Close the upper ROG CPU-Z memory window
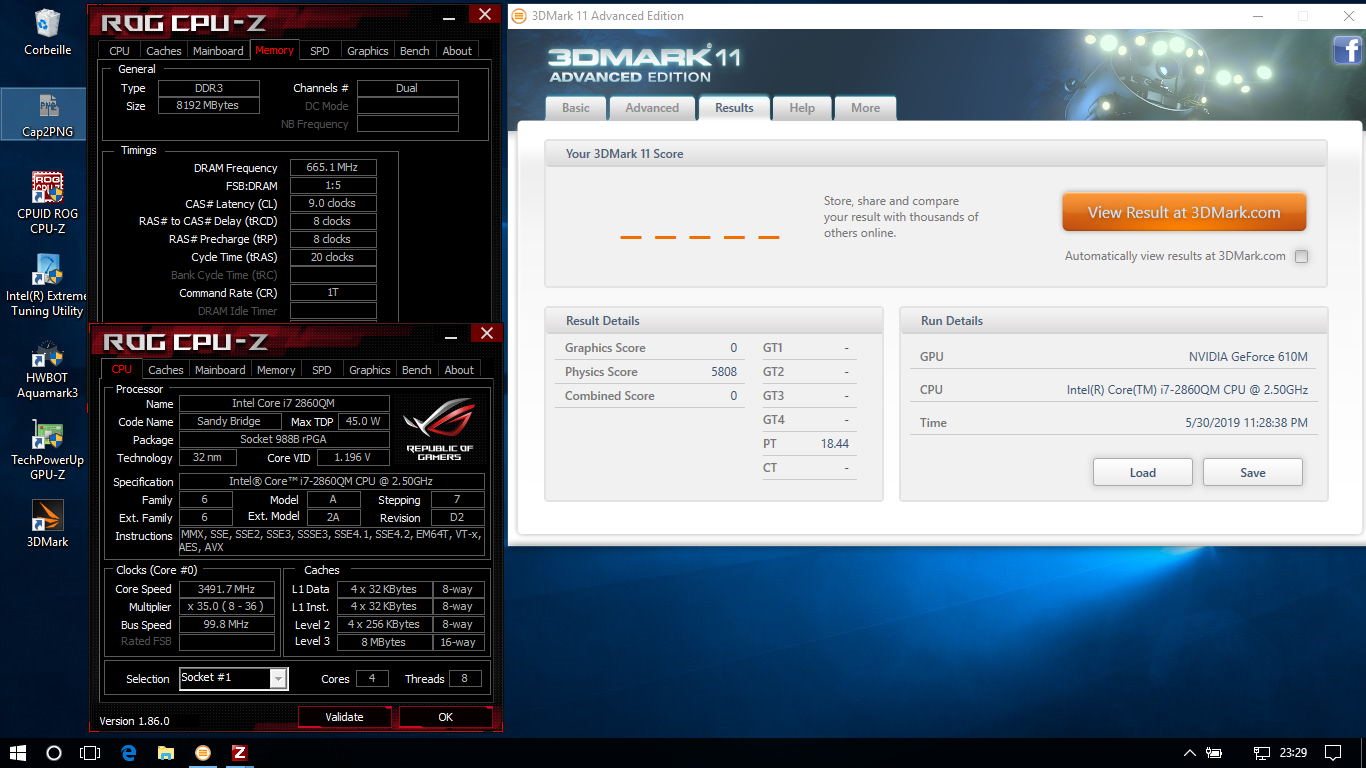The height and width of the screenshot is (768, 1366). (x=485, y=14)
